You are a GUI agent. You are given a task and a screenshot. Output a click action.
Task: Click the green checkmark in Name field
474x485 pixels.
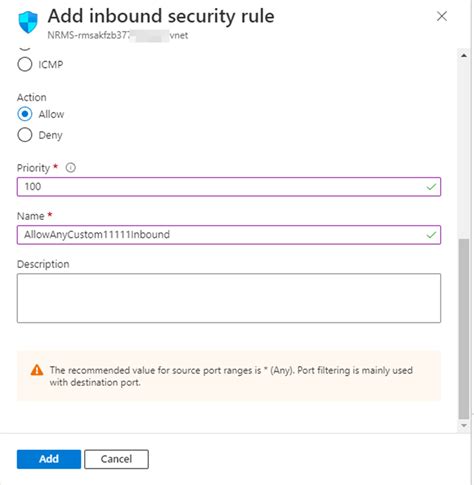pos(431,235)
